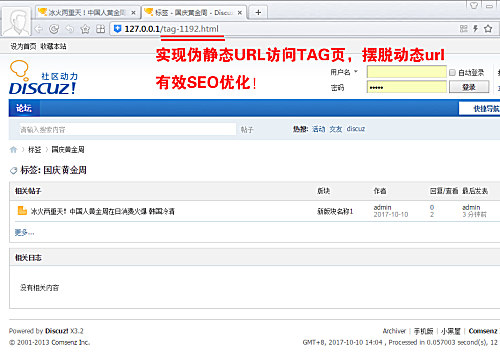This screenshot has height=364, width=500.
Task: Reload the page with the refresh icon
Action: pyautogui.click(x=54, y=29)
